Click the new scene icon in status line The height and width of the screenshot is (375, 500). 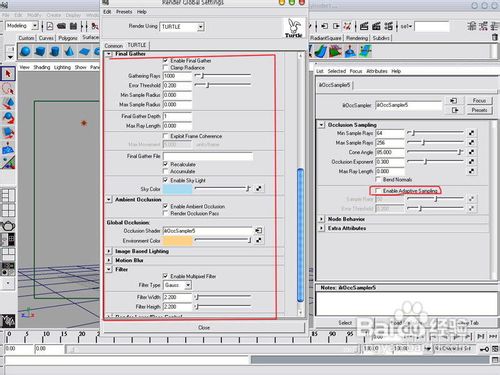49,26
